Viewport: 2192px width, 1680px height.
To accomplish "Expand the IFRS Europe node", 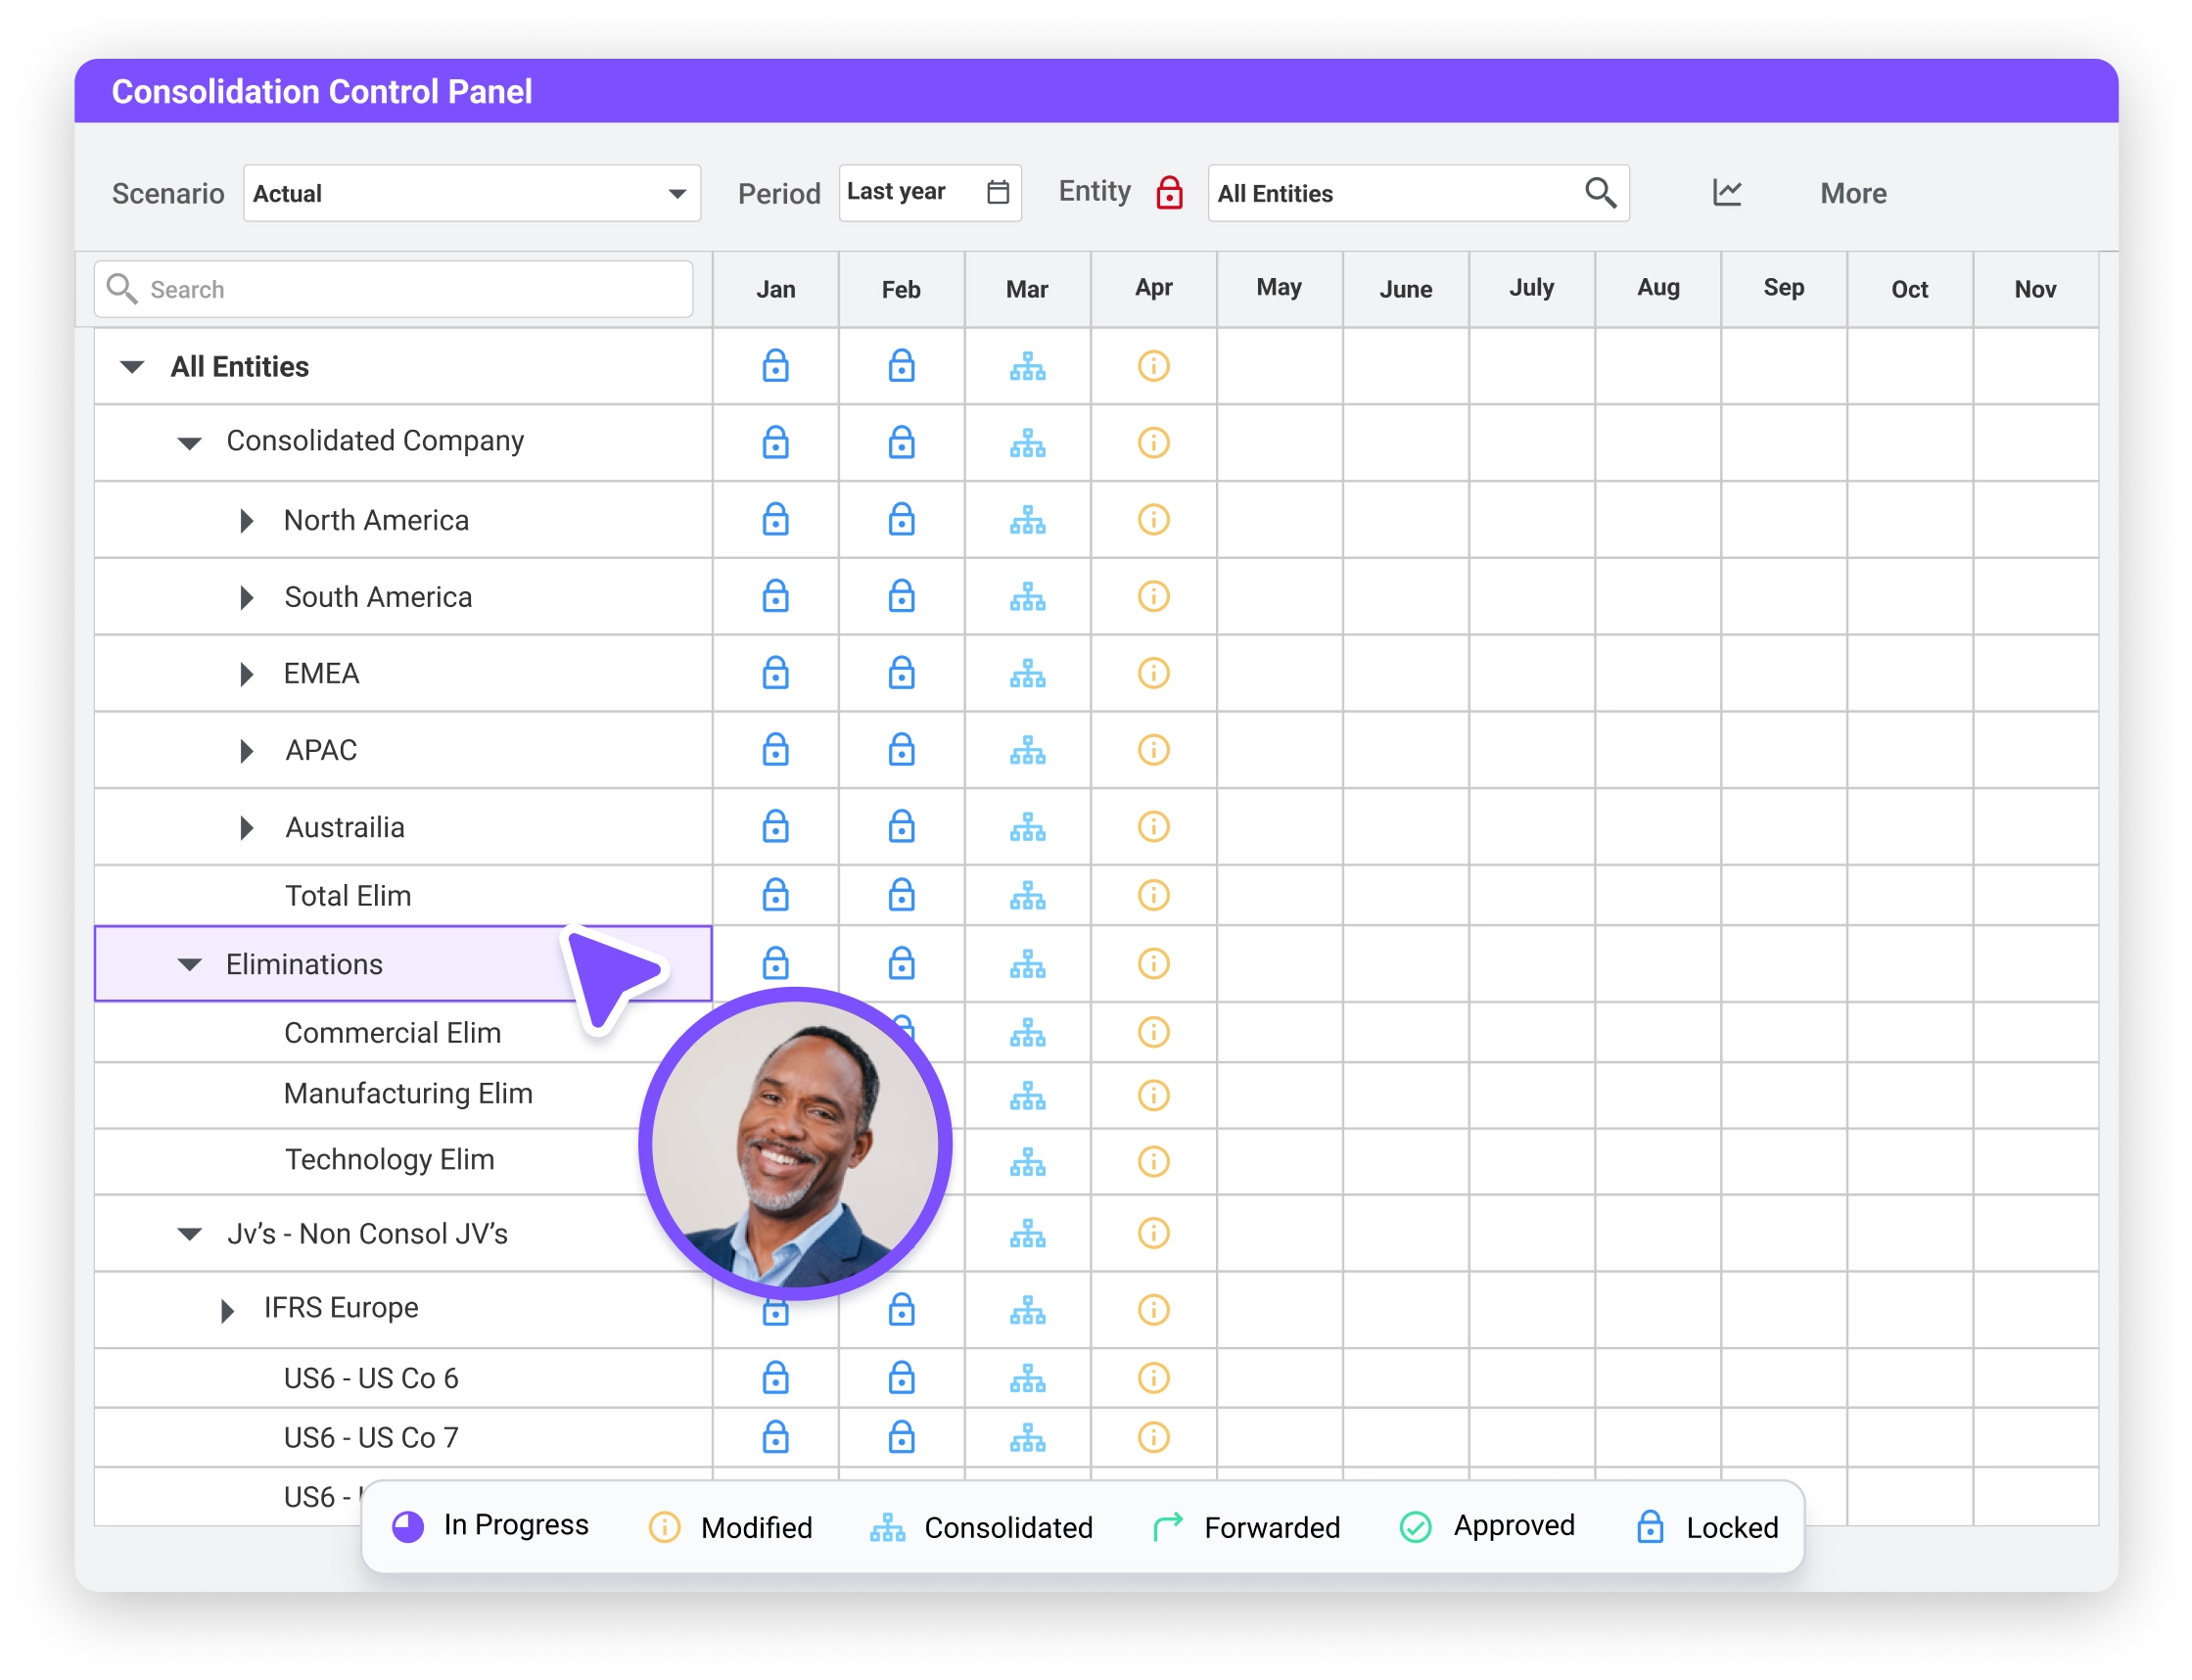I will tap(227, 1310).
